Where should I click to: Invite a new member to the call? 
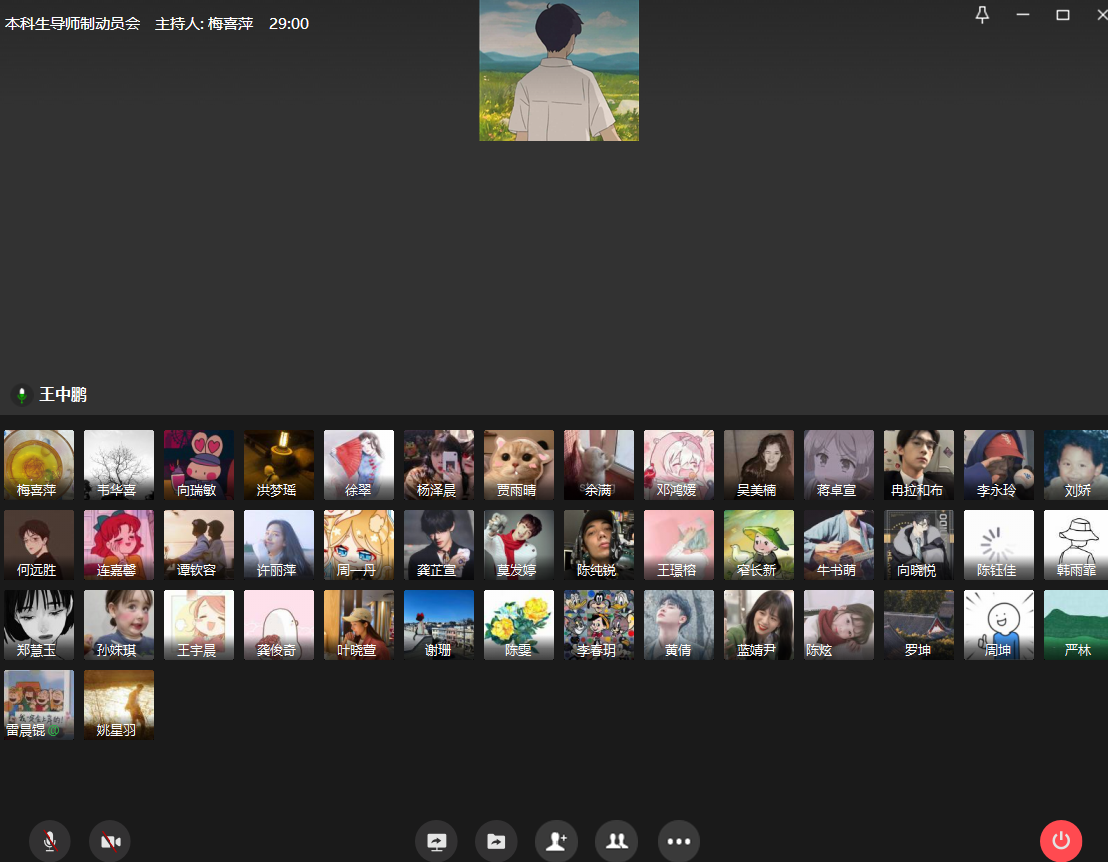[x=556, y=841]
